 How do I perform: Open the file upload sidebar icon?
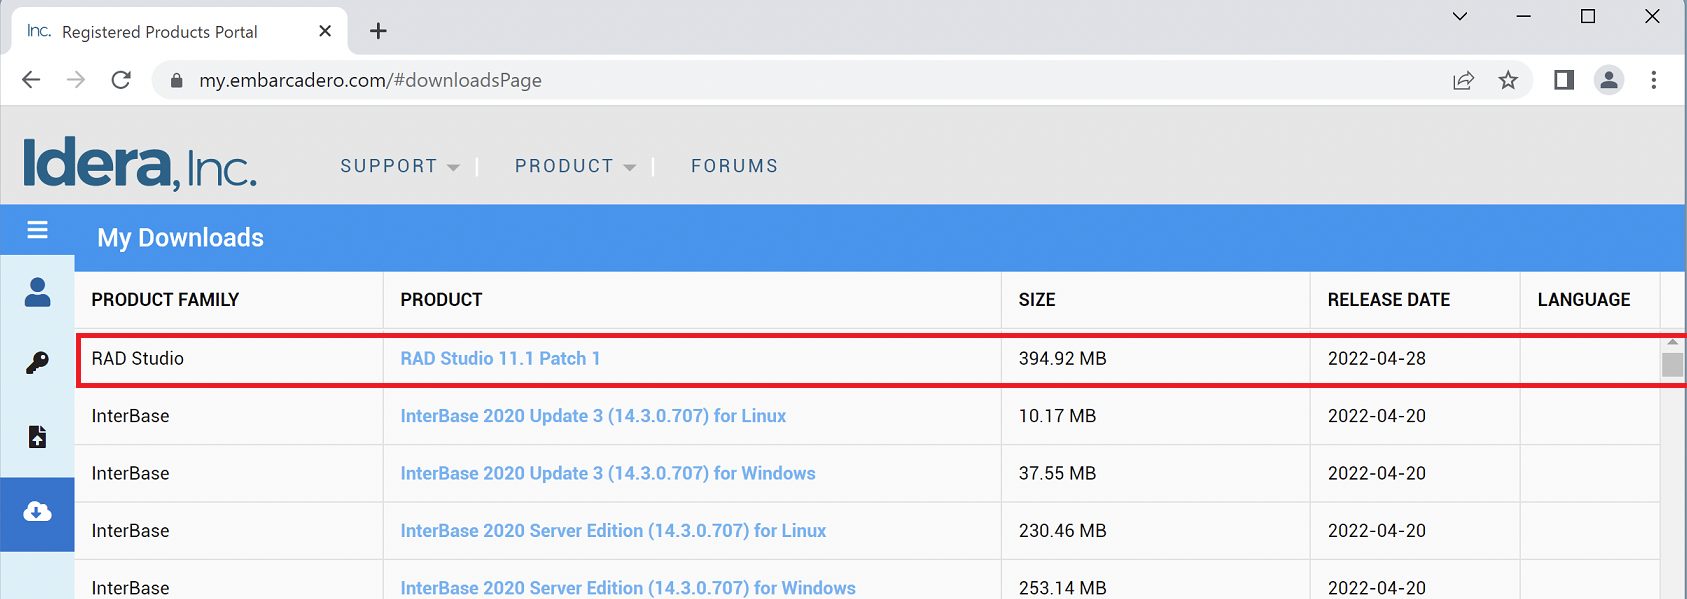tap(37, 436)
